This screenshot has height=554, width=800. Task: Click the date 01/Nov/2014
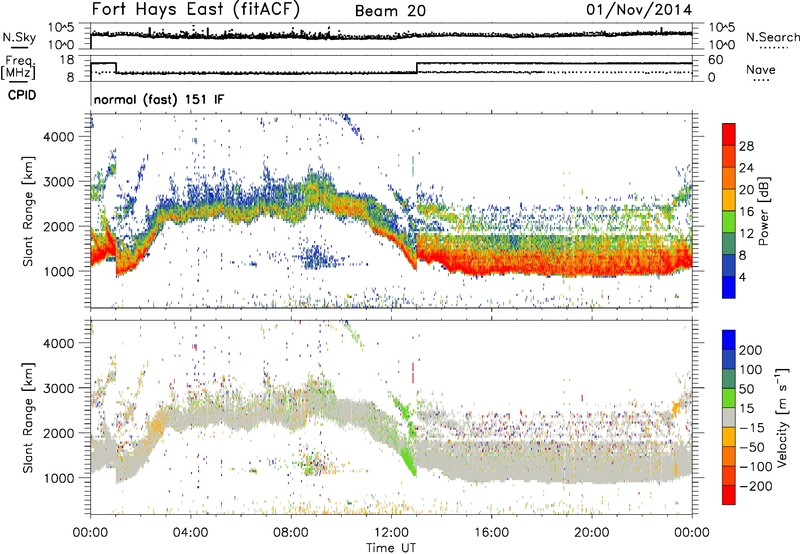(x=639, y=10)
